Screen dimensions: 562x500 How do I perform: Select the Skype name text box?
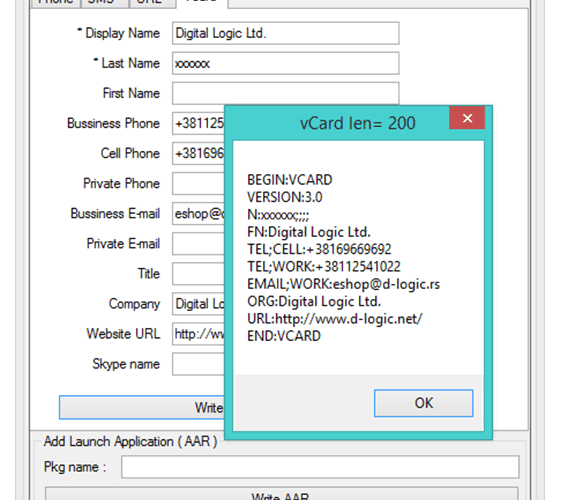click(198, 364)
